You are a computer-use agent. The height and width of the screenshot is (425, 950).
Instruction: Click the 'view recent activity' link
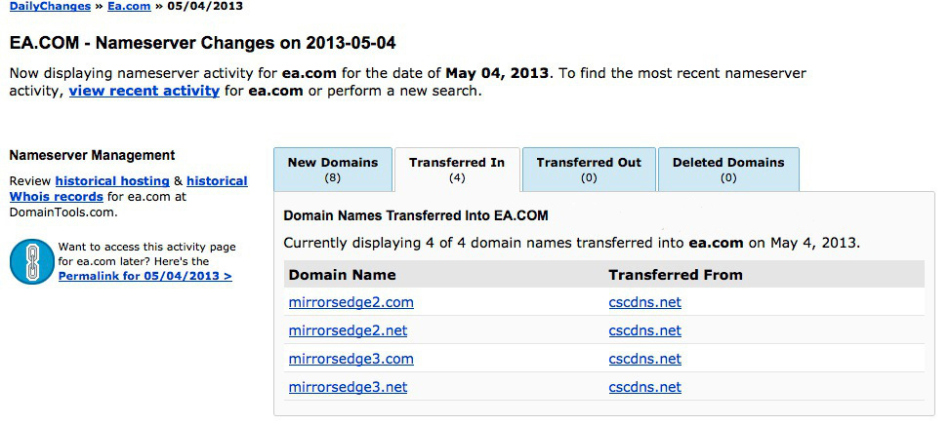(x=144, y=91)
